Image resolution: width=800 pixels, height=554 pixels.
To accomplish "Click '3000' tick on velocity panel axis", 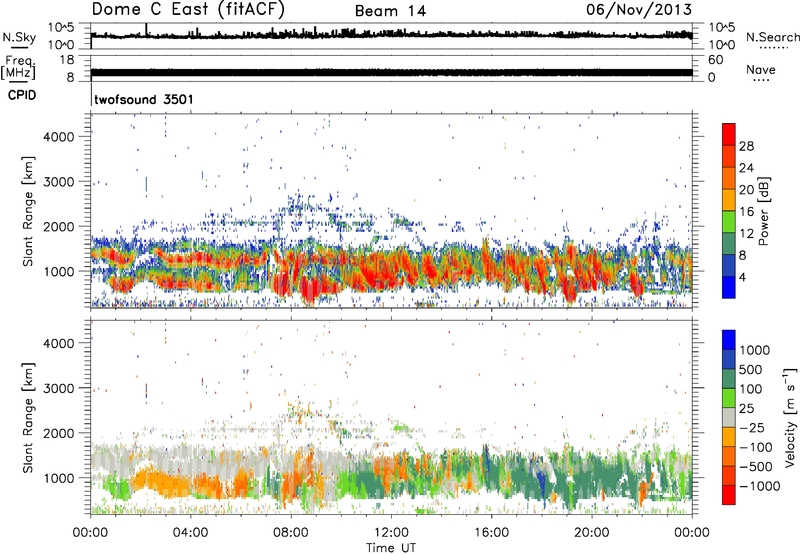I will point(59,388).
